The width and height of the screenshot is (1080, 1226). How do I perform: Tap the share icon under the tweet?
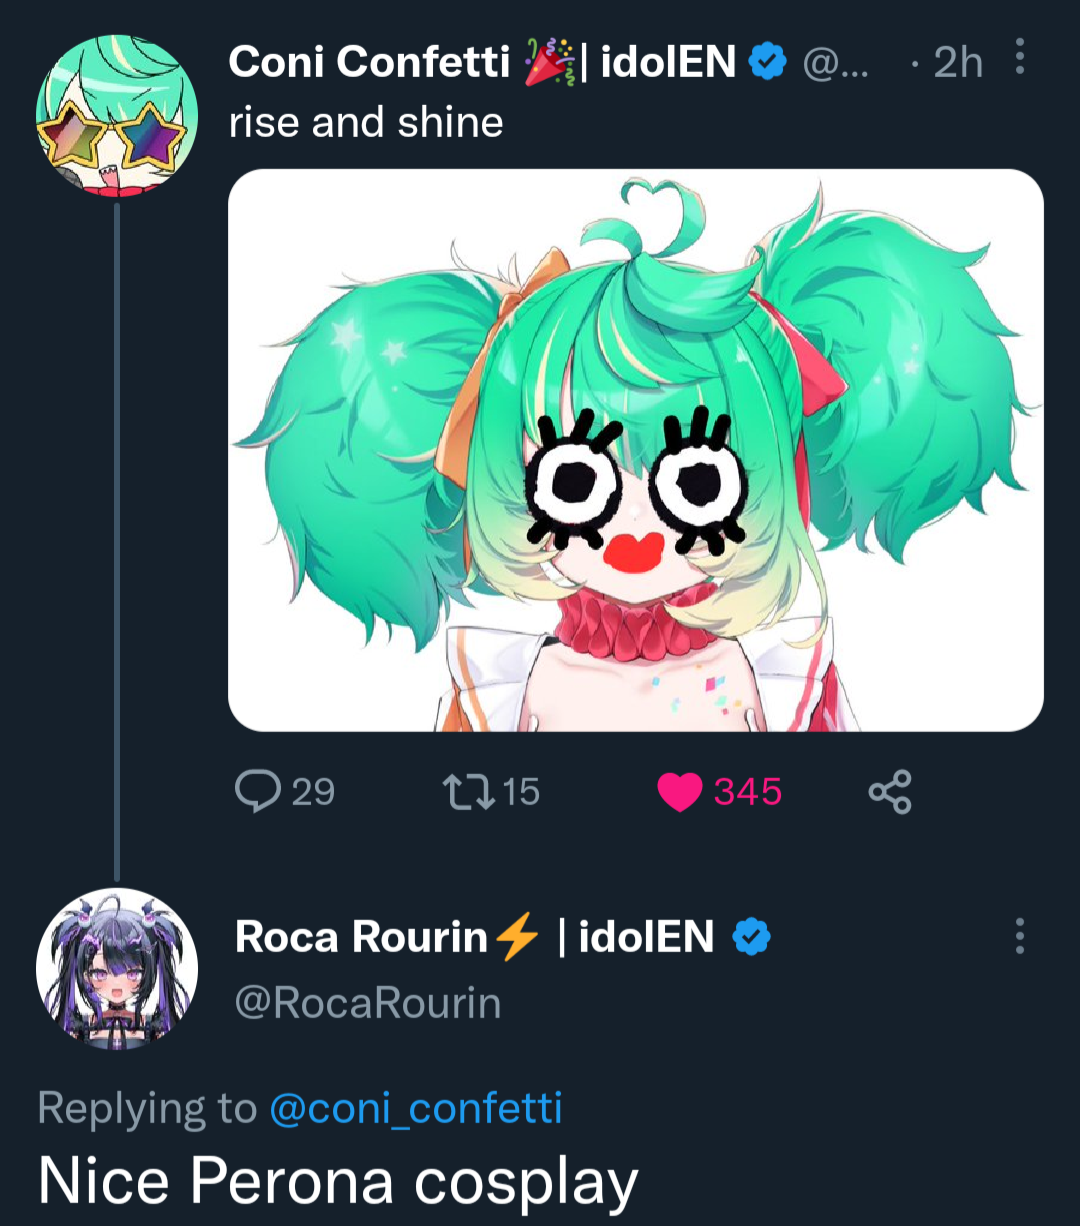pyautogui.click(x=890, y=791)
